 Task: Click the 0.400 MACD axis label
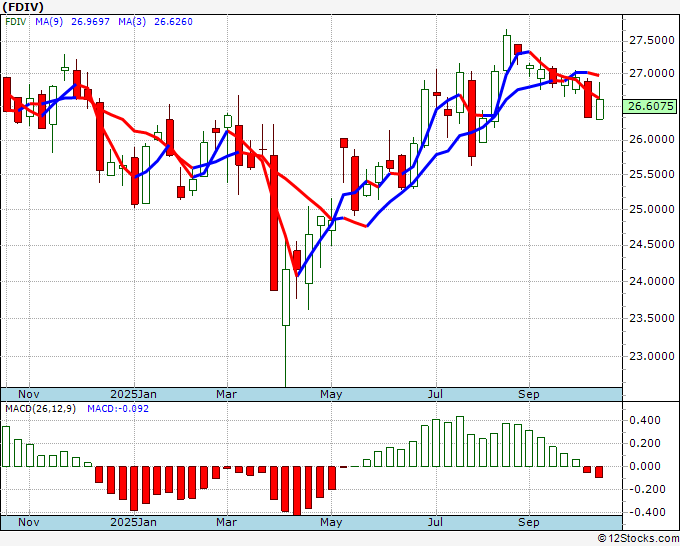tap(646, 420)
